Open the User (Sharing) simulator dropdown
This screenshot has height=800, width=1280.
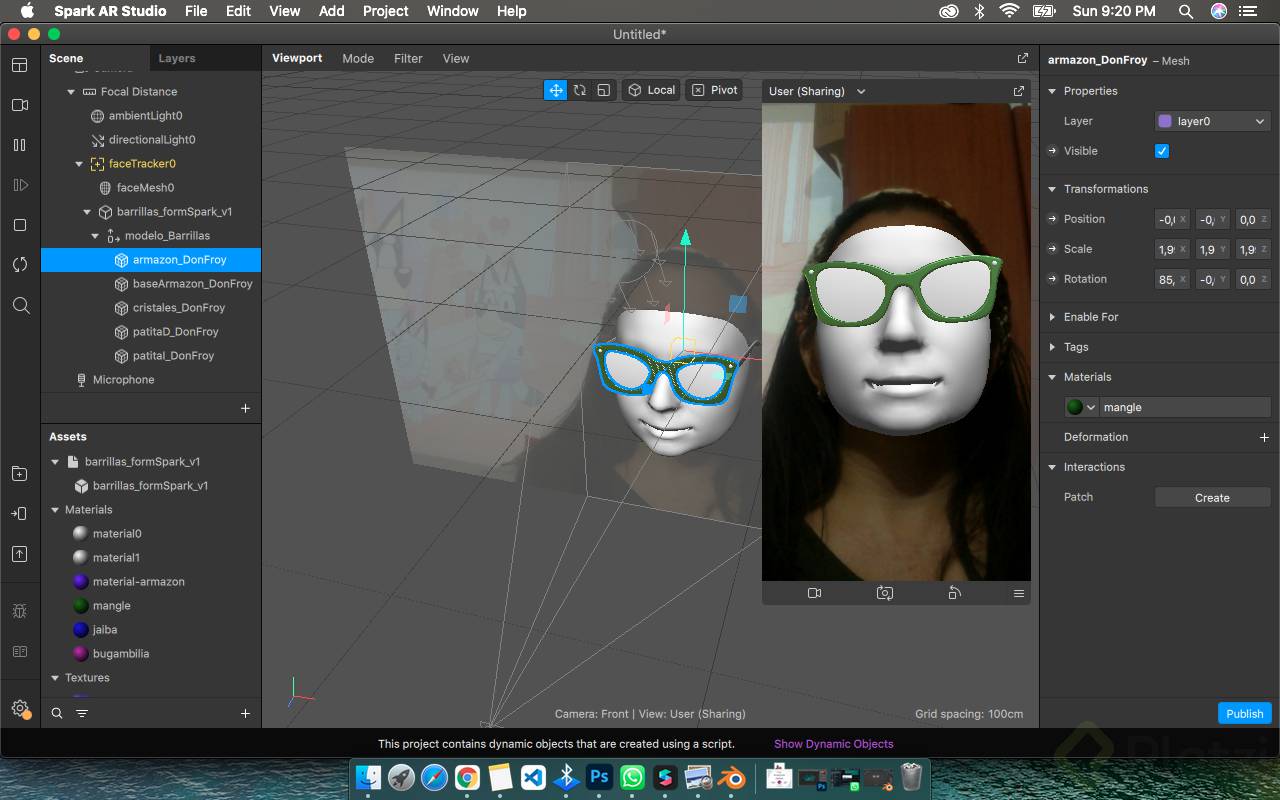(817, 91)
